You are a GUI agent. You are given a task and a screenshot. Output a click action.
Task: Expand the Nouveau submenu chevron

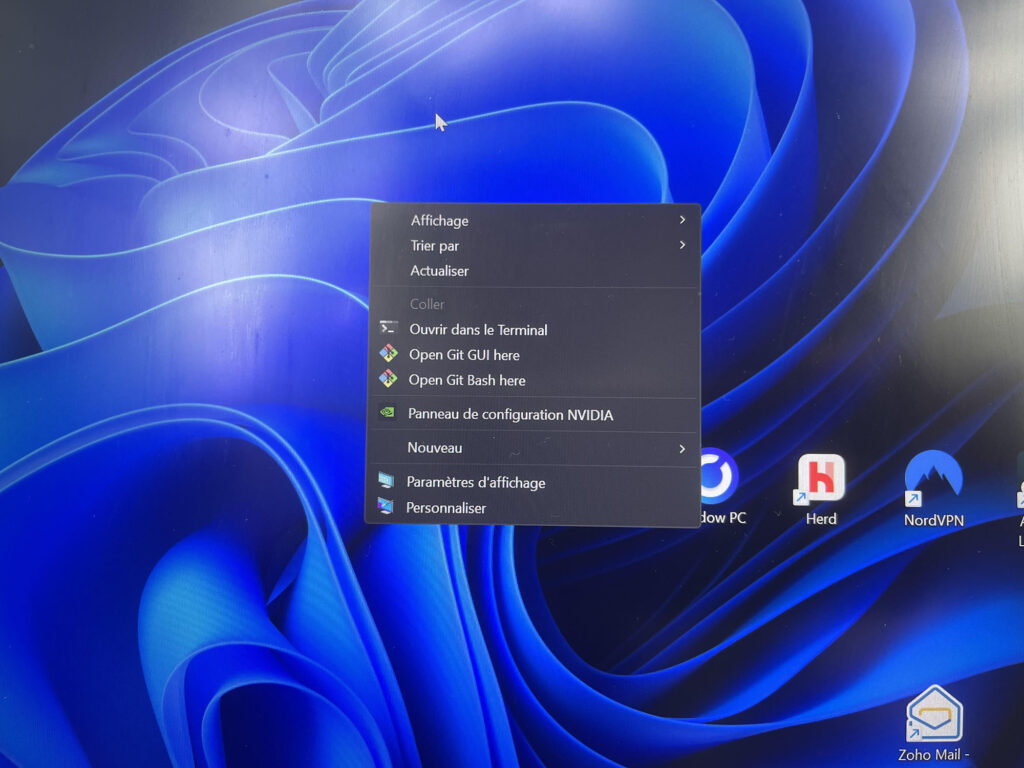(683, 448)
